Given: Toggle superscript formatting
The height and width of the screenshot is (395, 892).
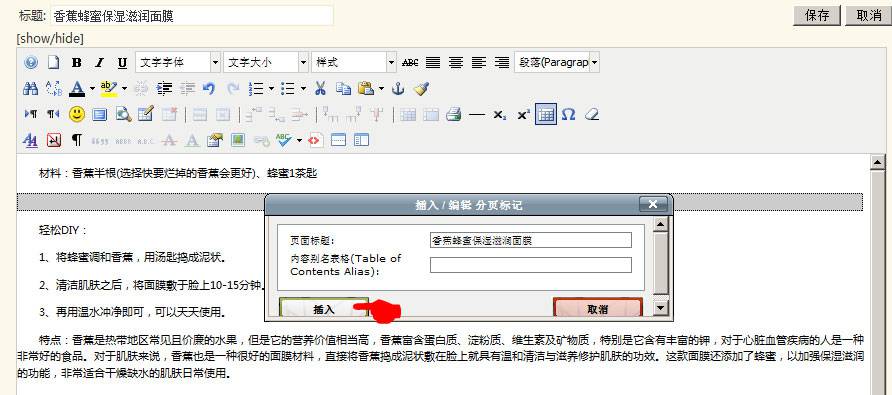Looking at the screenshot, I should coord(523,114).
